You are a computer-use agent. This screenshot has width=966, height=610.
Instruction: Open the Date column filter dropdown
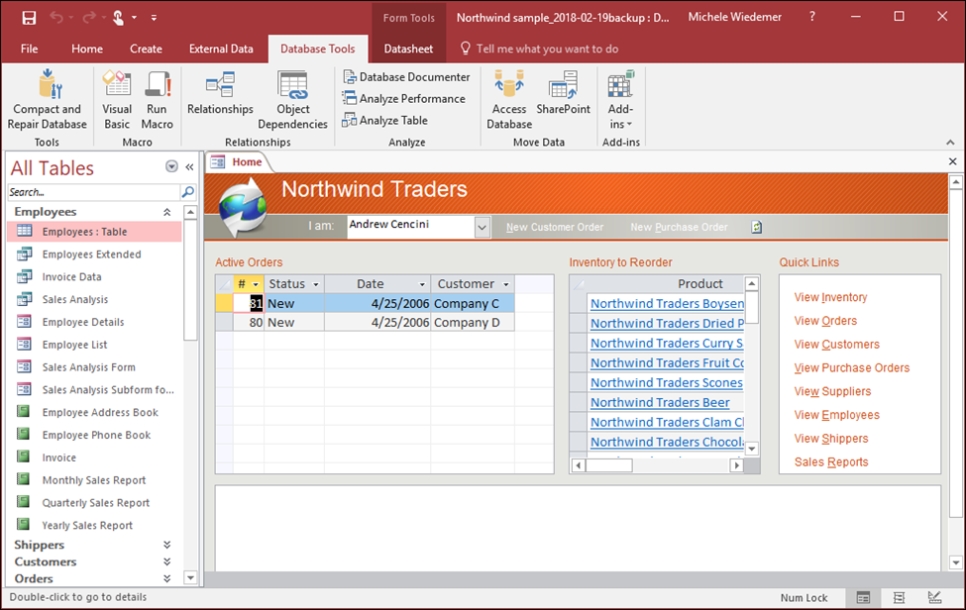422,284
